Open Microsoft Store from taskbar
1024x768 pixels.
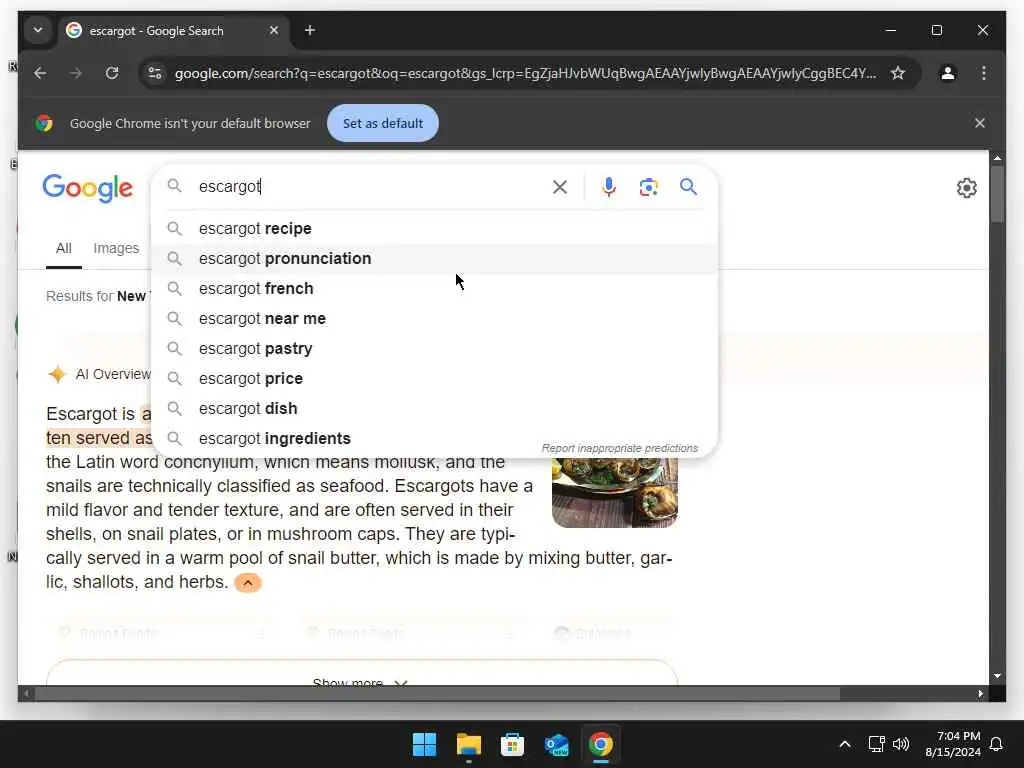click(513, 744)
